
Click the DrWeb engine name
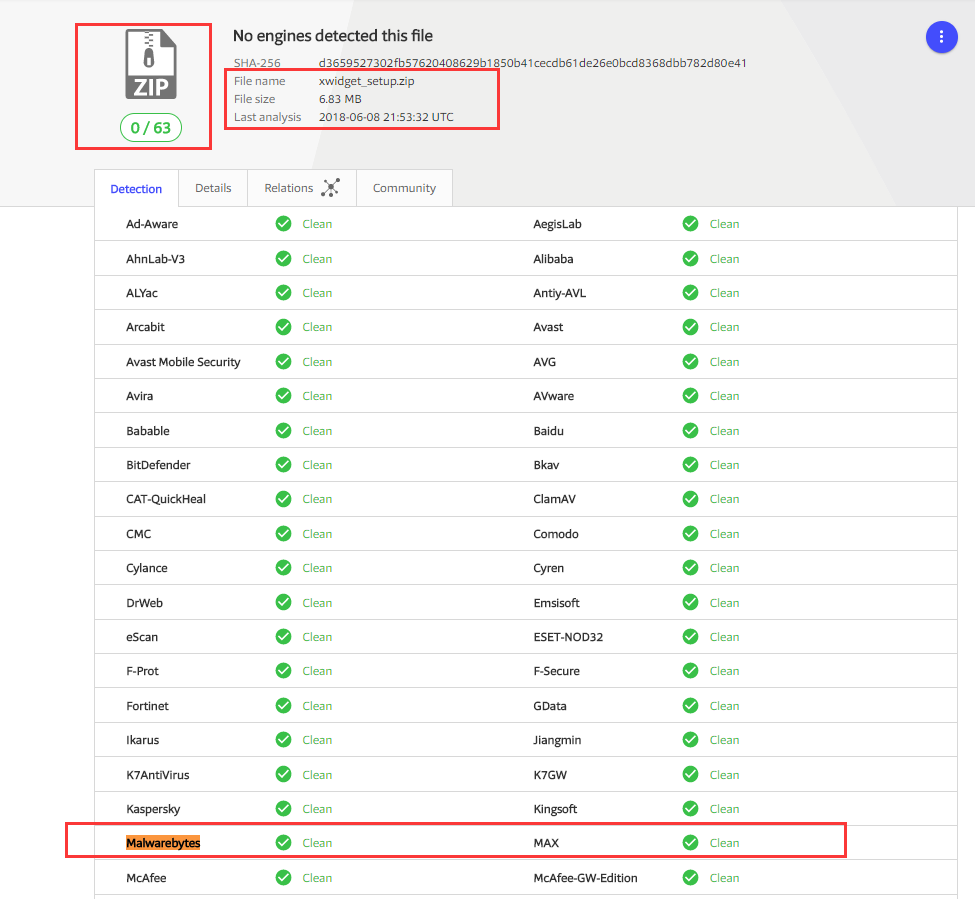click(144, 603)
